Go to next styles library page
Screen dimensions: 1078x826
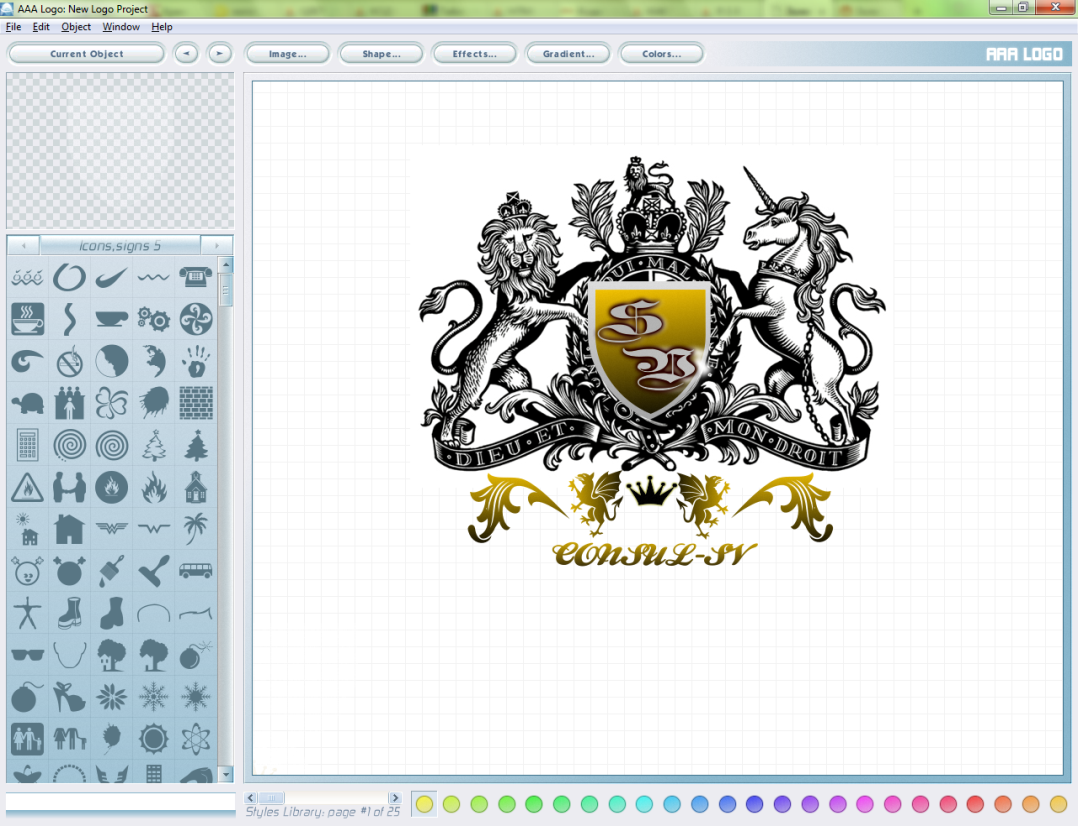(x=395, y=798)
